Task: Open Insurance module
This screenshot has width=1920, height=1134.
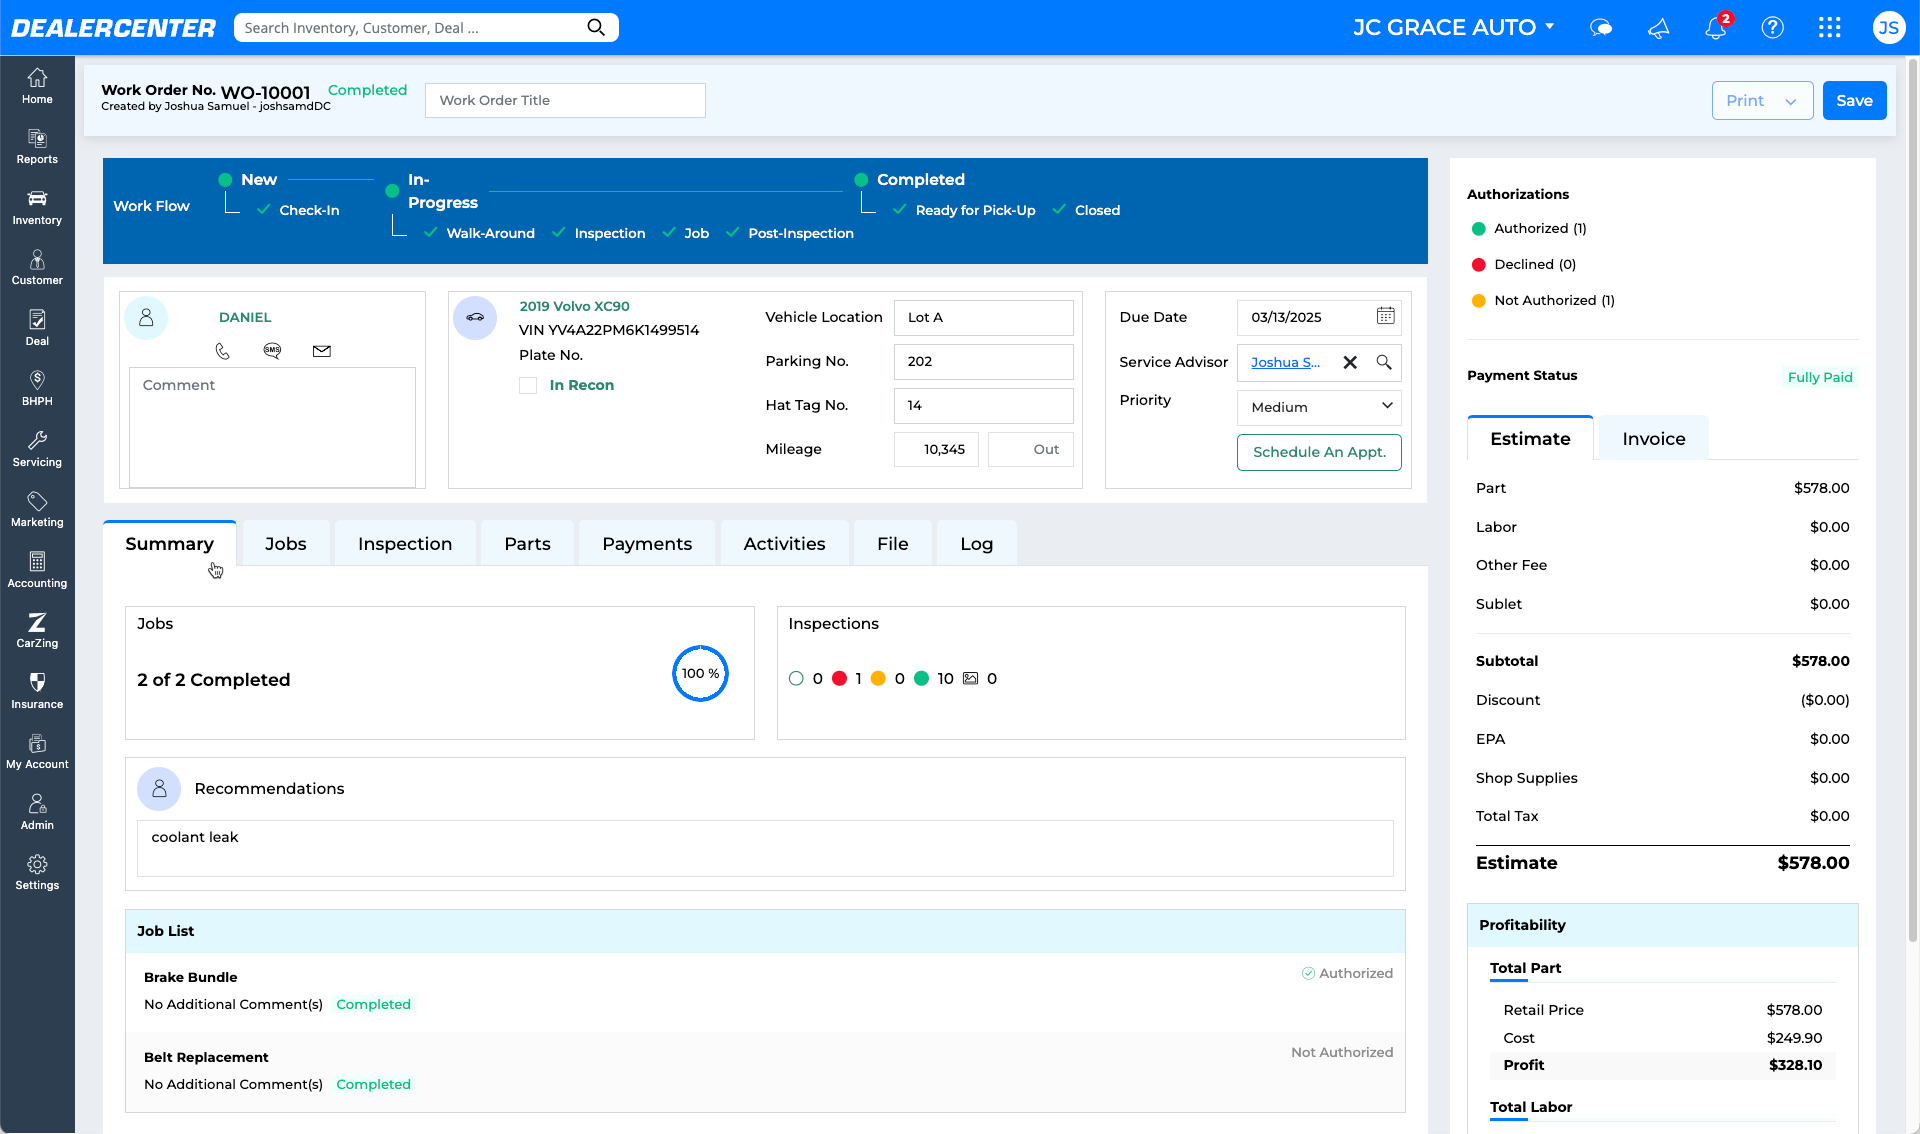Action: click(37, 691)
